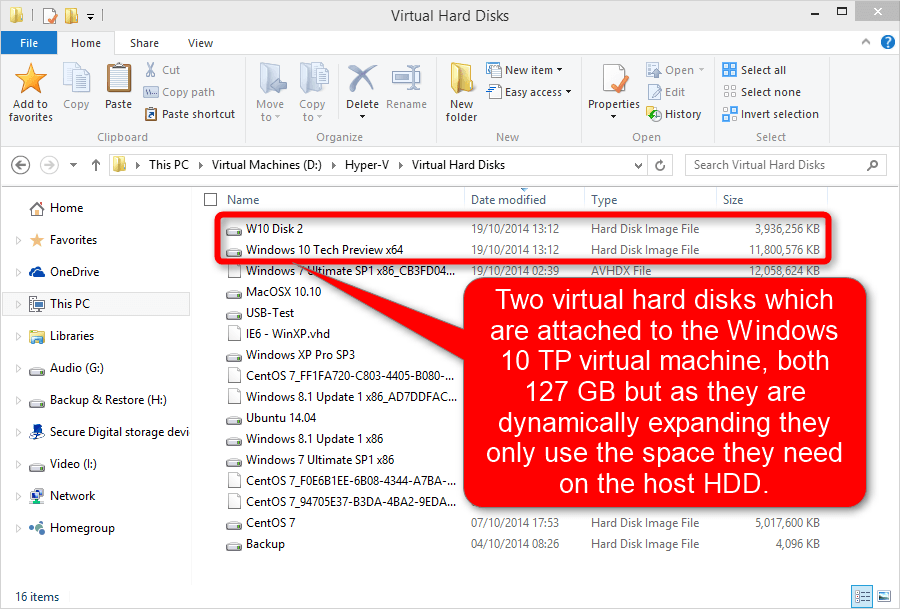Viewport: 900px width, 609px height.
Task: Expand the address bar history dropdown
Action: (x=638, y=165)
